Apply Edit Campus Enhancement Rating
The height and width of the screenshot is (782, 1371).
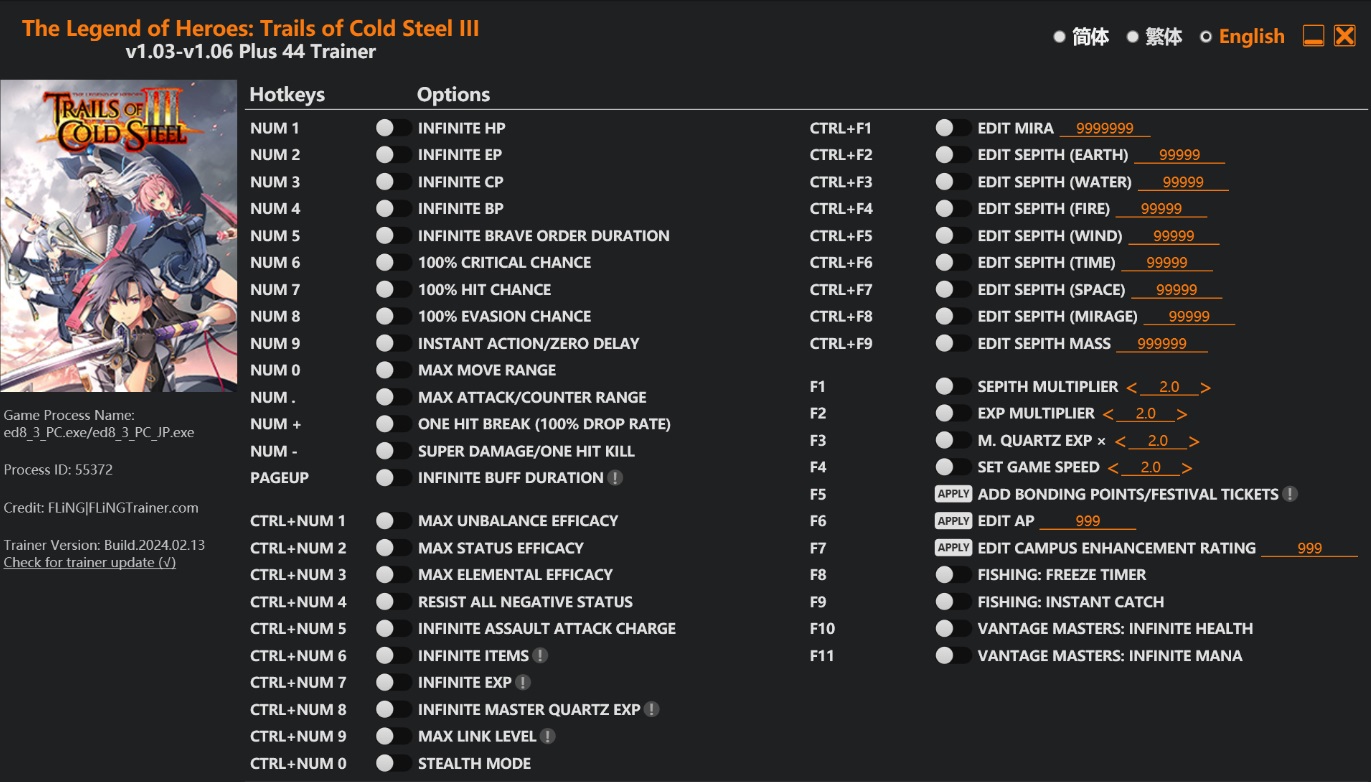pos(953,548)
